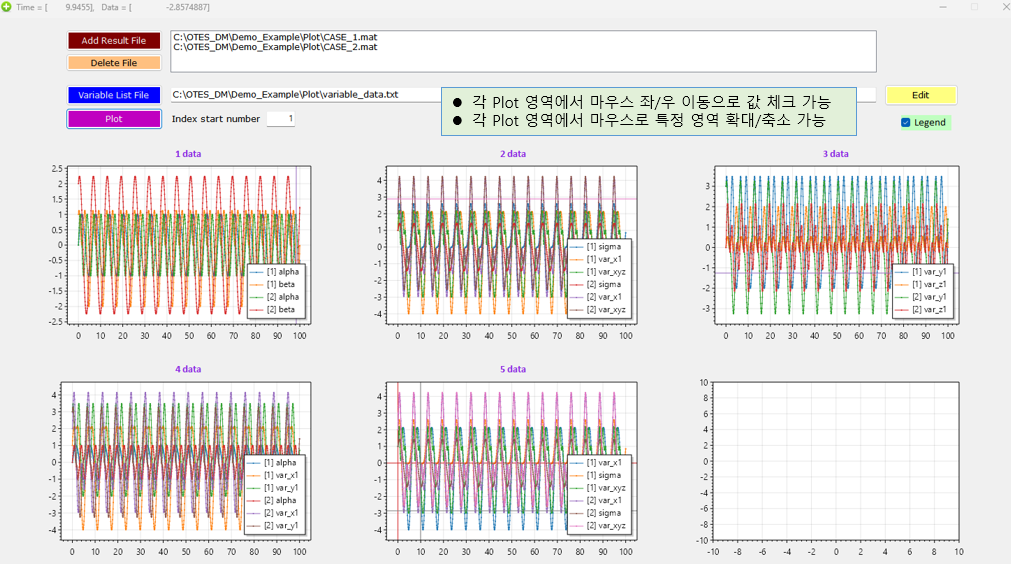Click the '3 data' plot title

coord(836,154)
